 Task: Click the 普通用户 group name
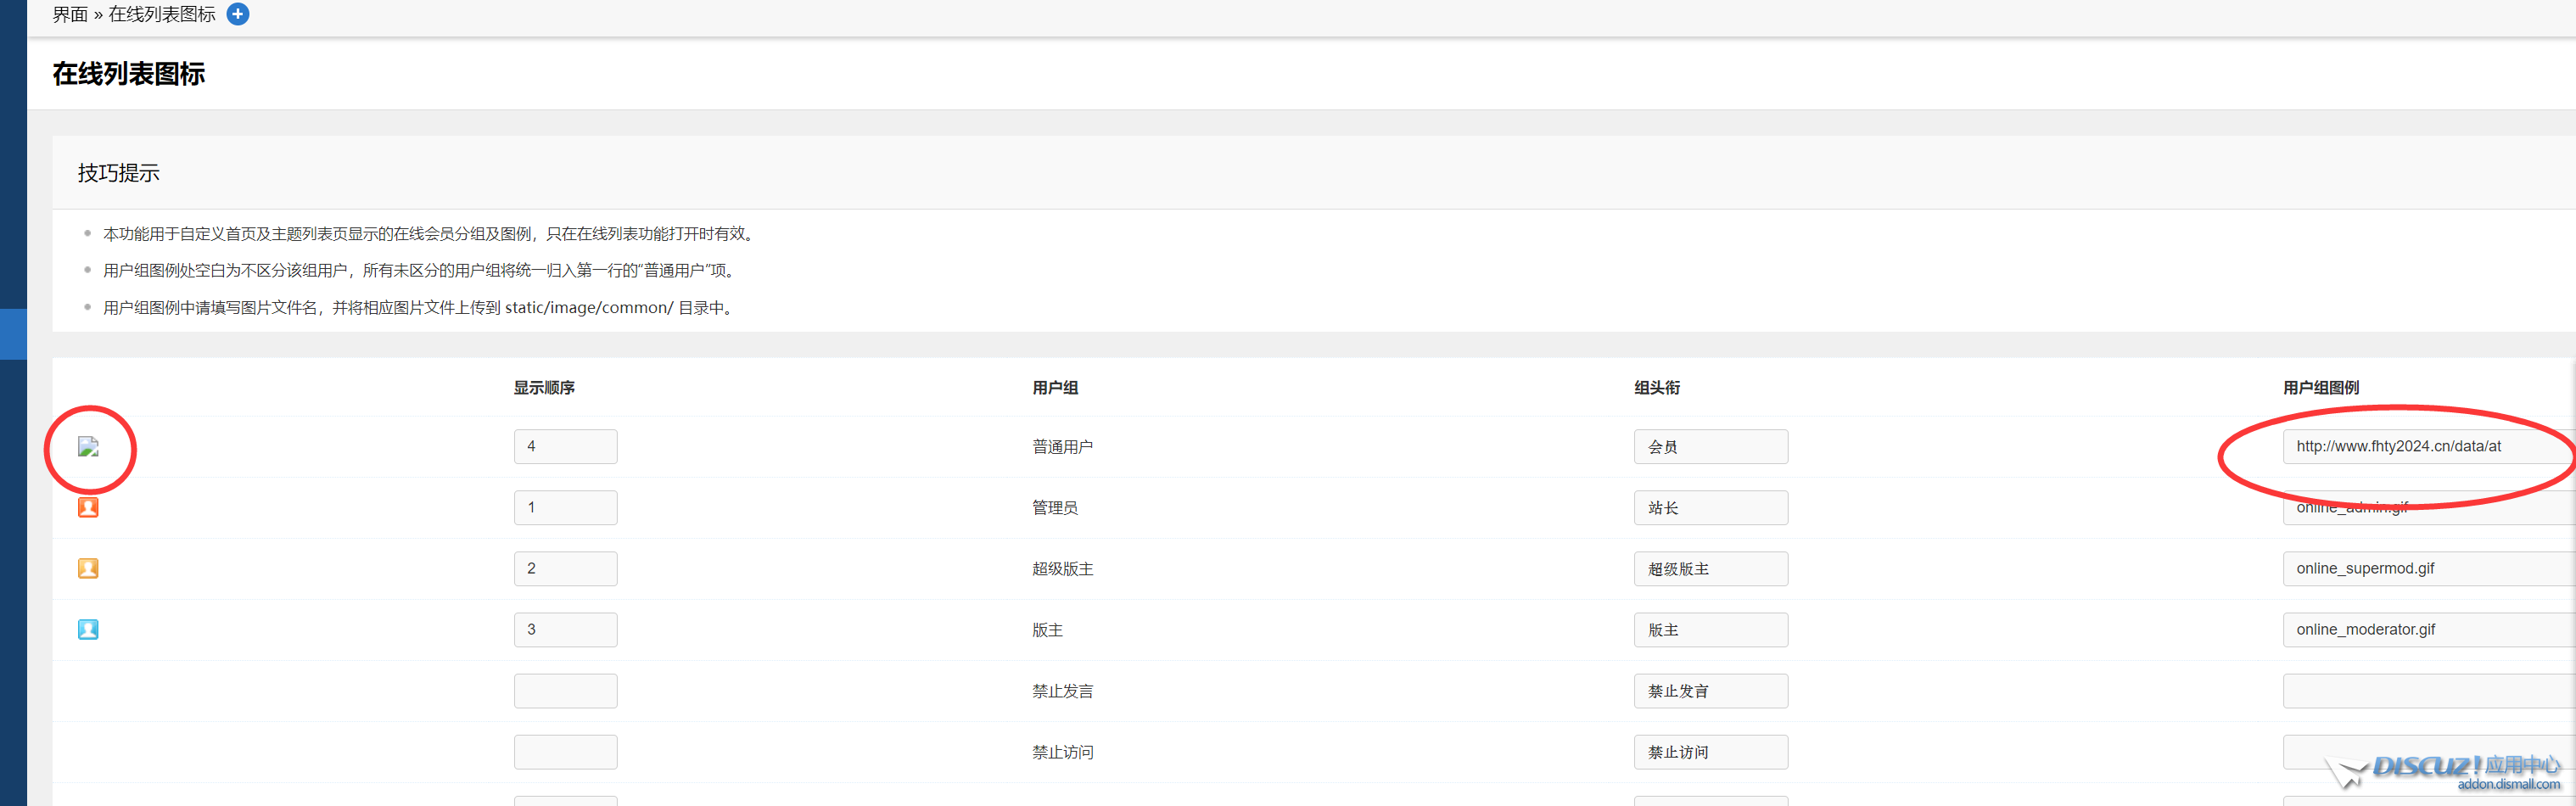click(x=1062, y=447)
